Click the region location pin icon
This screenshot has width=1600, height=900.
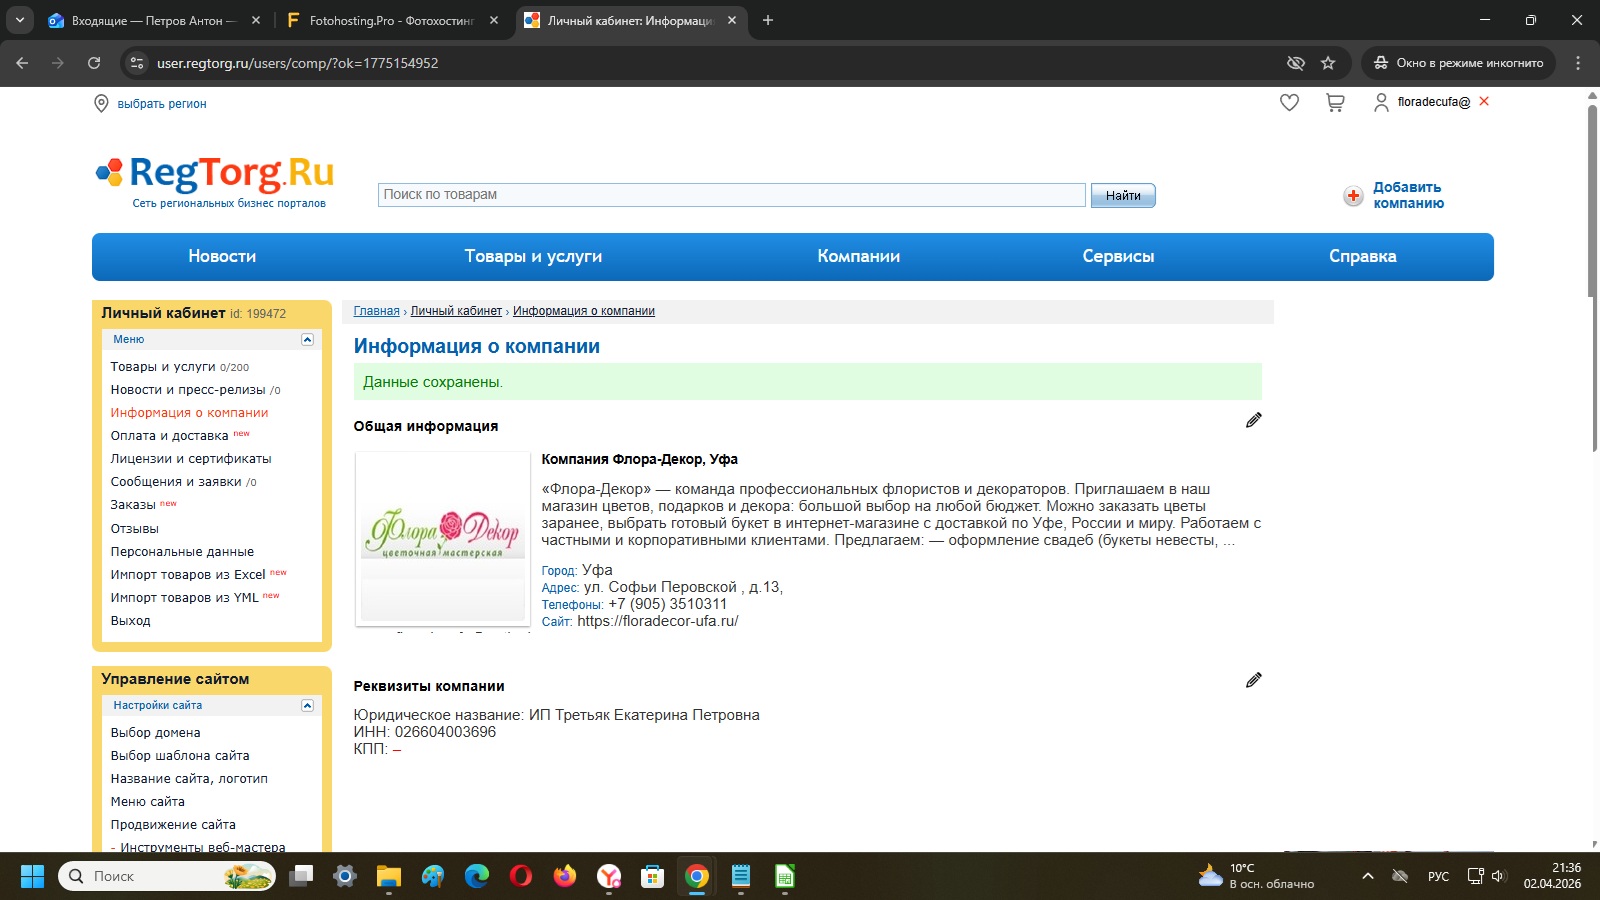click(x=101, y=104)
